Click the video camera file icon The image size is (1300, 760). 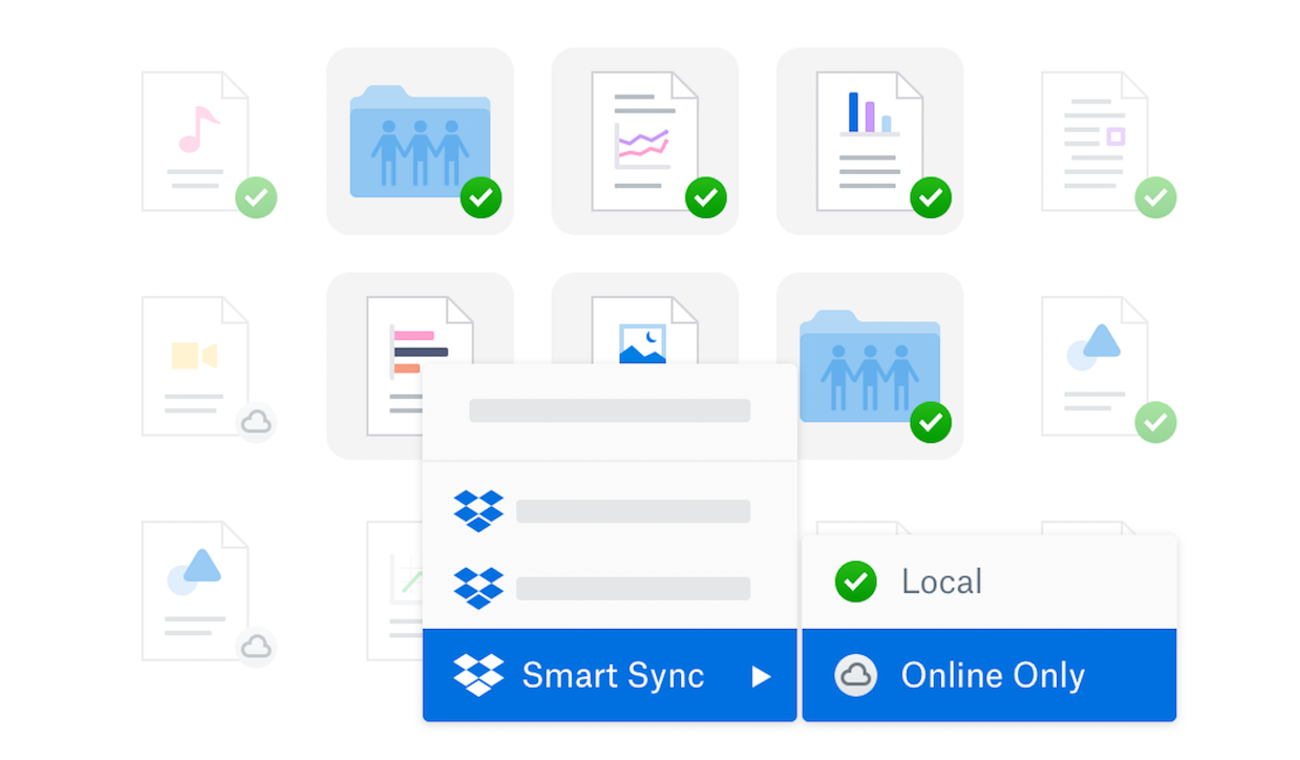point(195,365)
